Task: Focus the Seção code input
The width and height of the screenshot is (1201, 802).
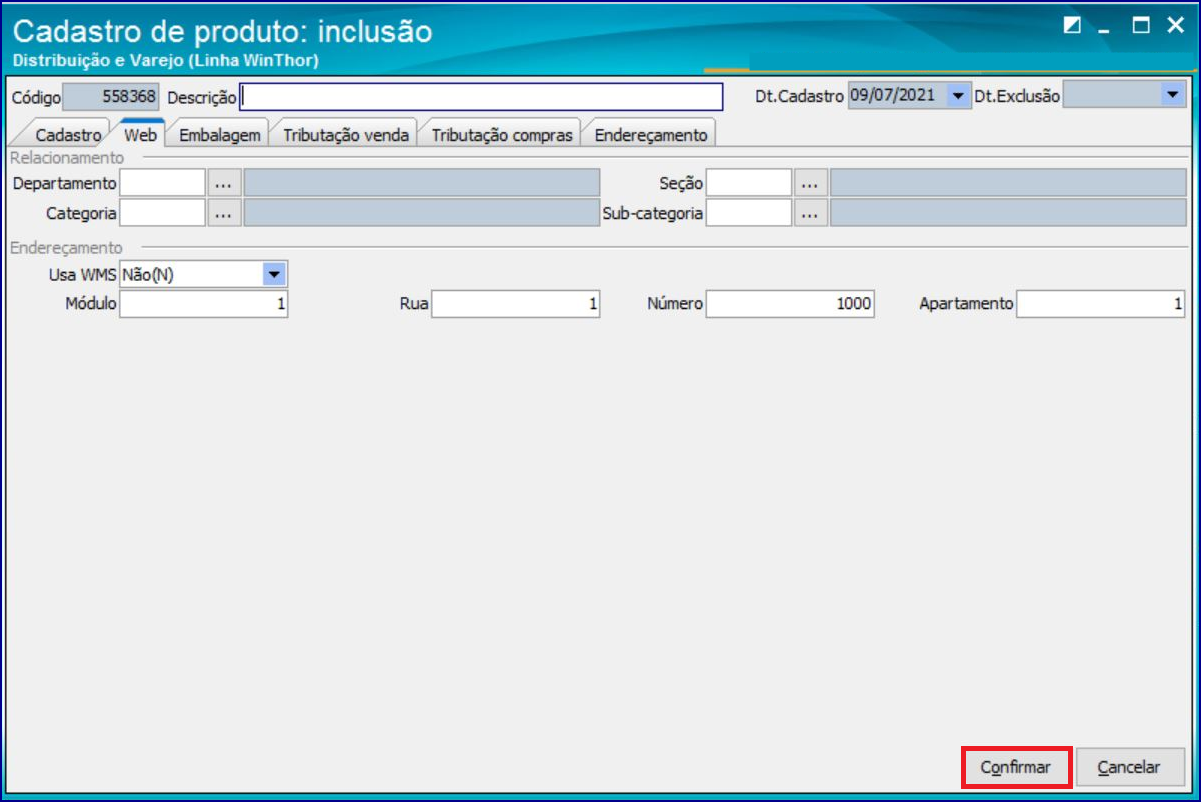Action: [x=749, y=183]
